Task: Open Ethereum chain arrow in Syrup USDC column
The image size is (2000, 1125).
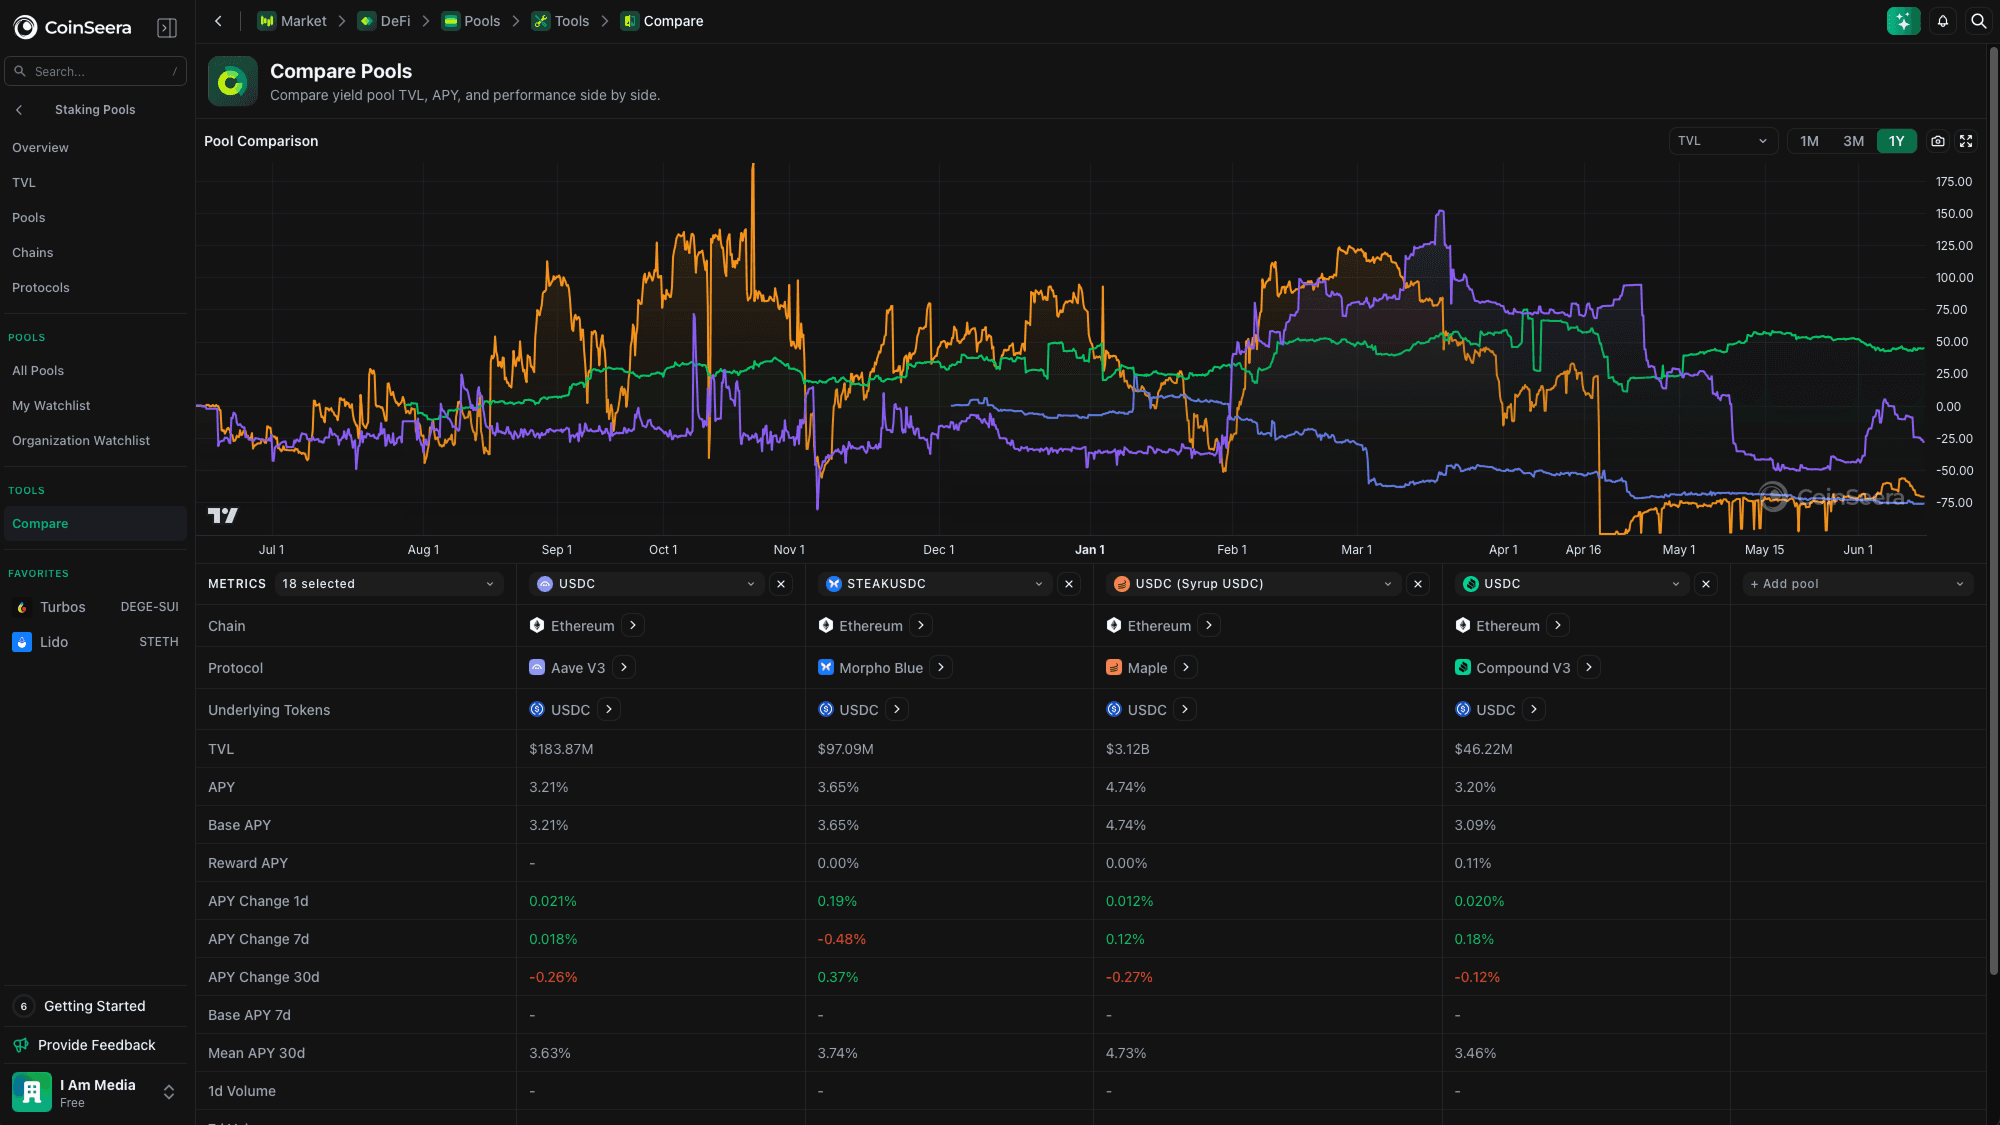Action: 1209,625
